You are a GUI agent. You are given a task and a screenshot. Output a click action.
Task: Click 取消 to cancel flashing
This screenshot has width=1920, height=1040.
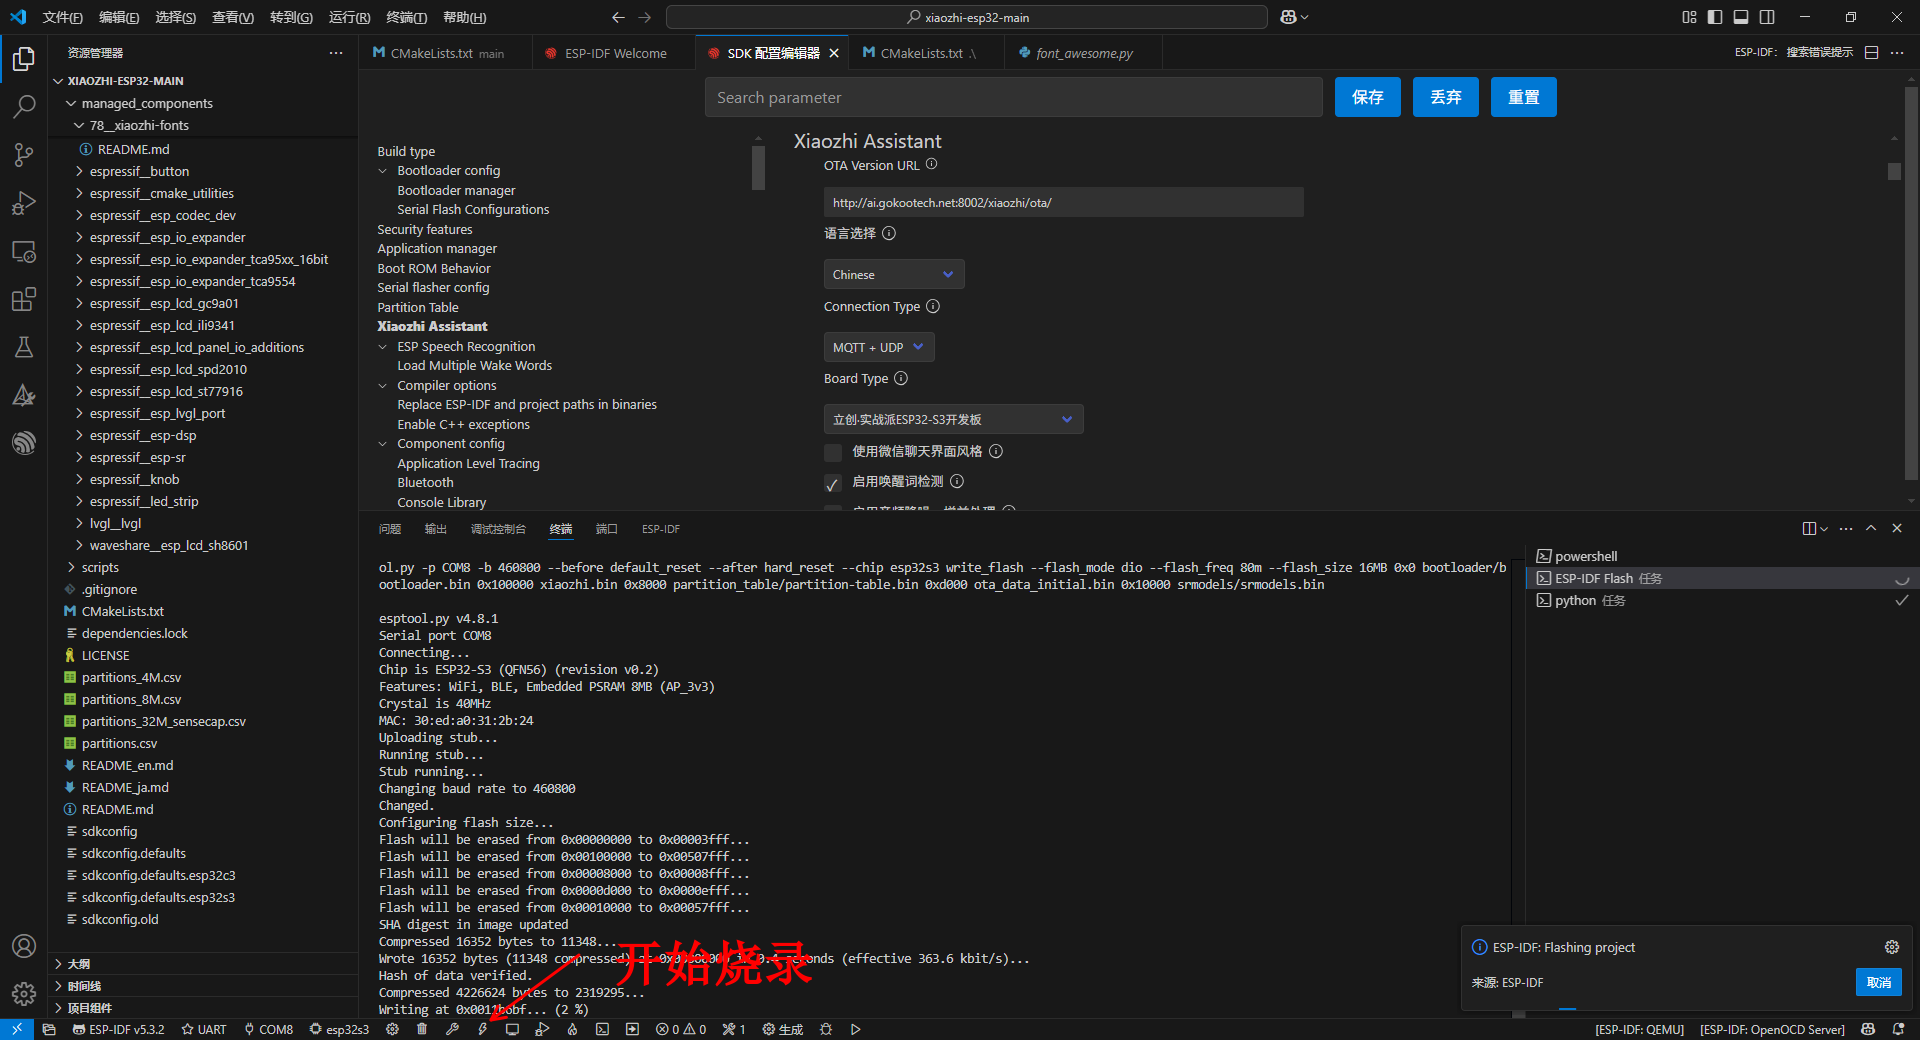tap(1879, 982)
